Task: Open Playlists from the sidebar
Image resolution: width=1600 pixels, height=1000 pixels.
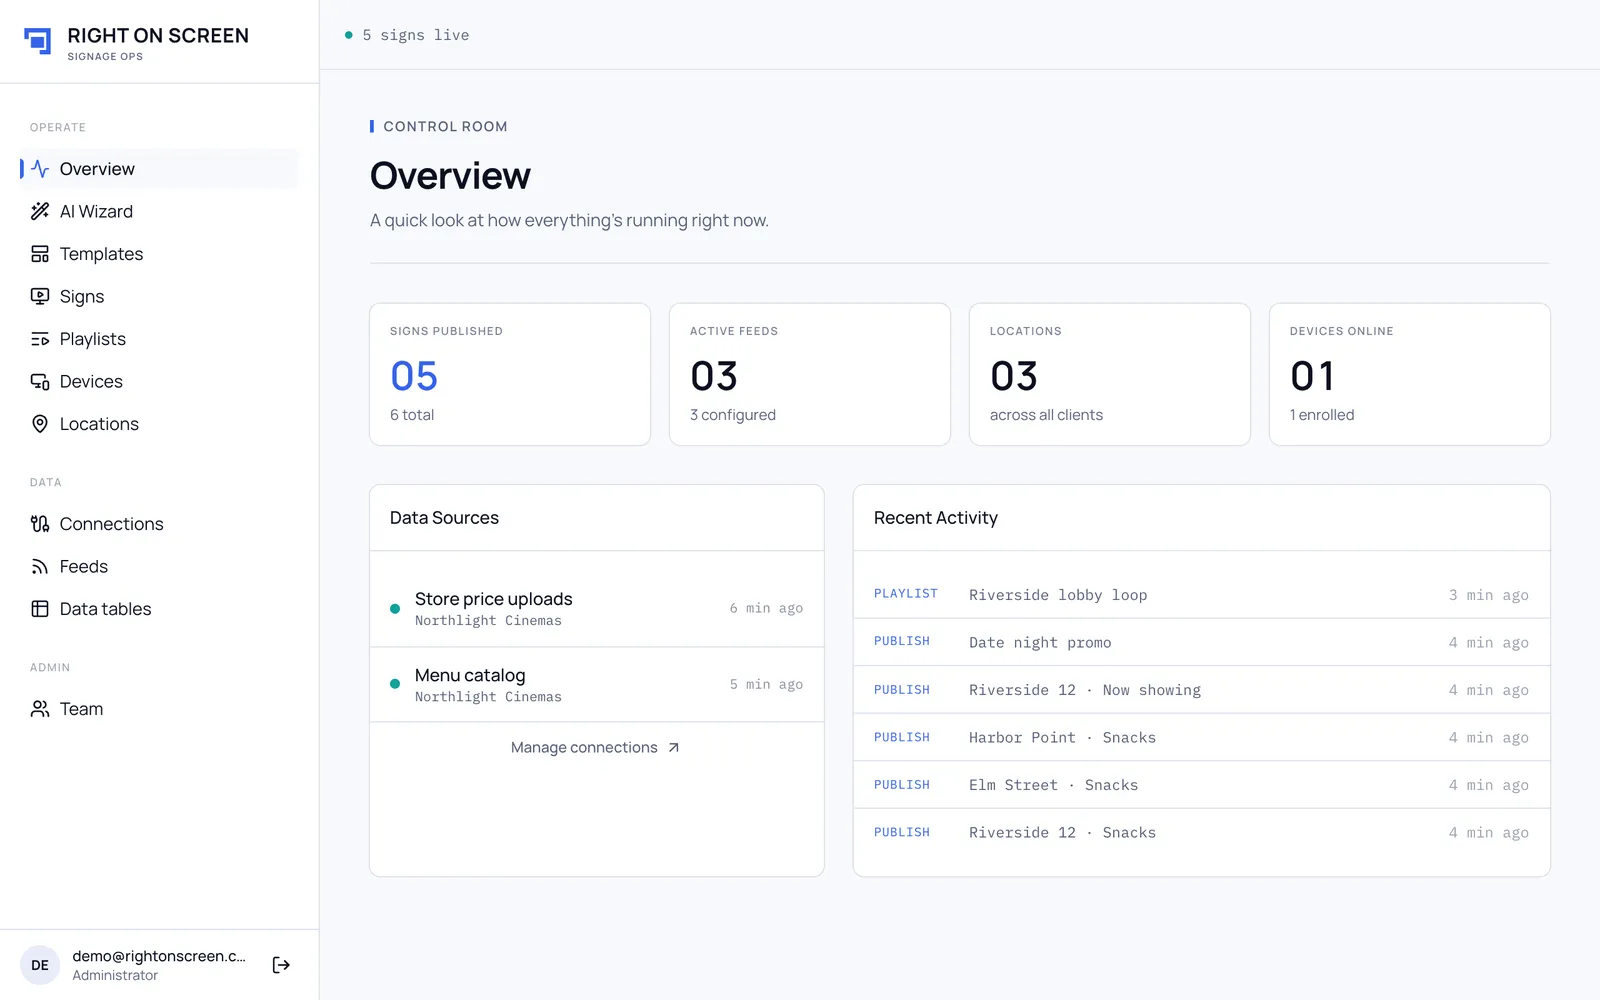Action: pos(159,339)
